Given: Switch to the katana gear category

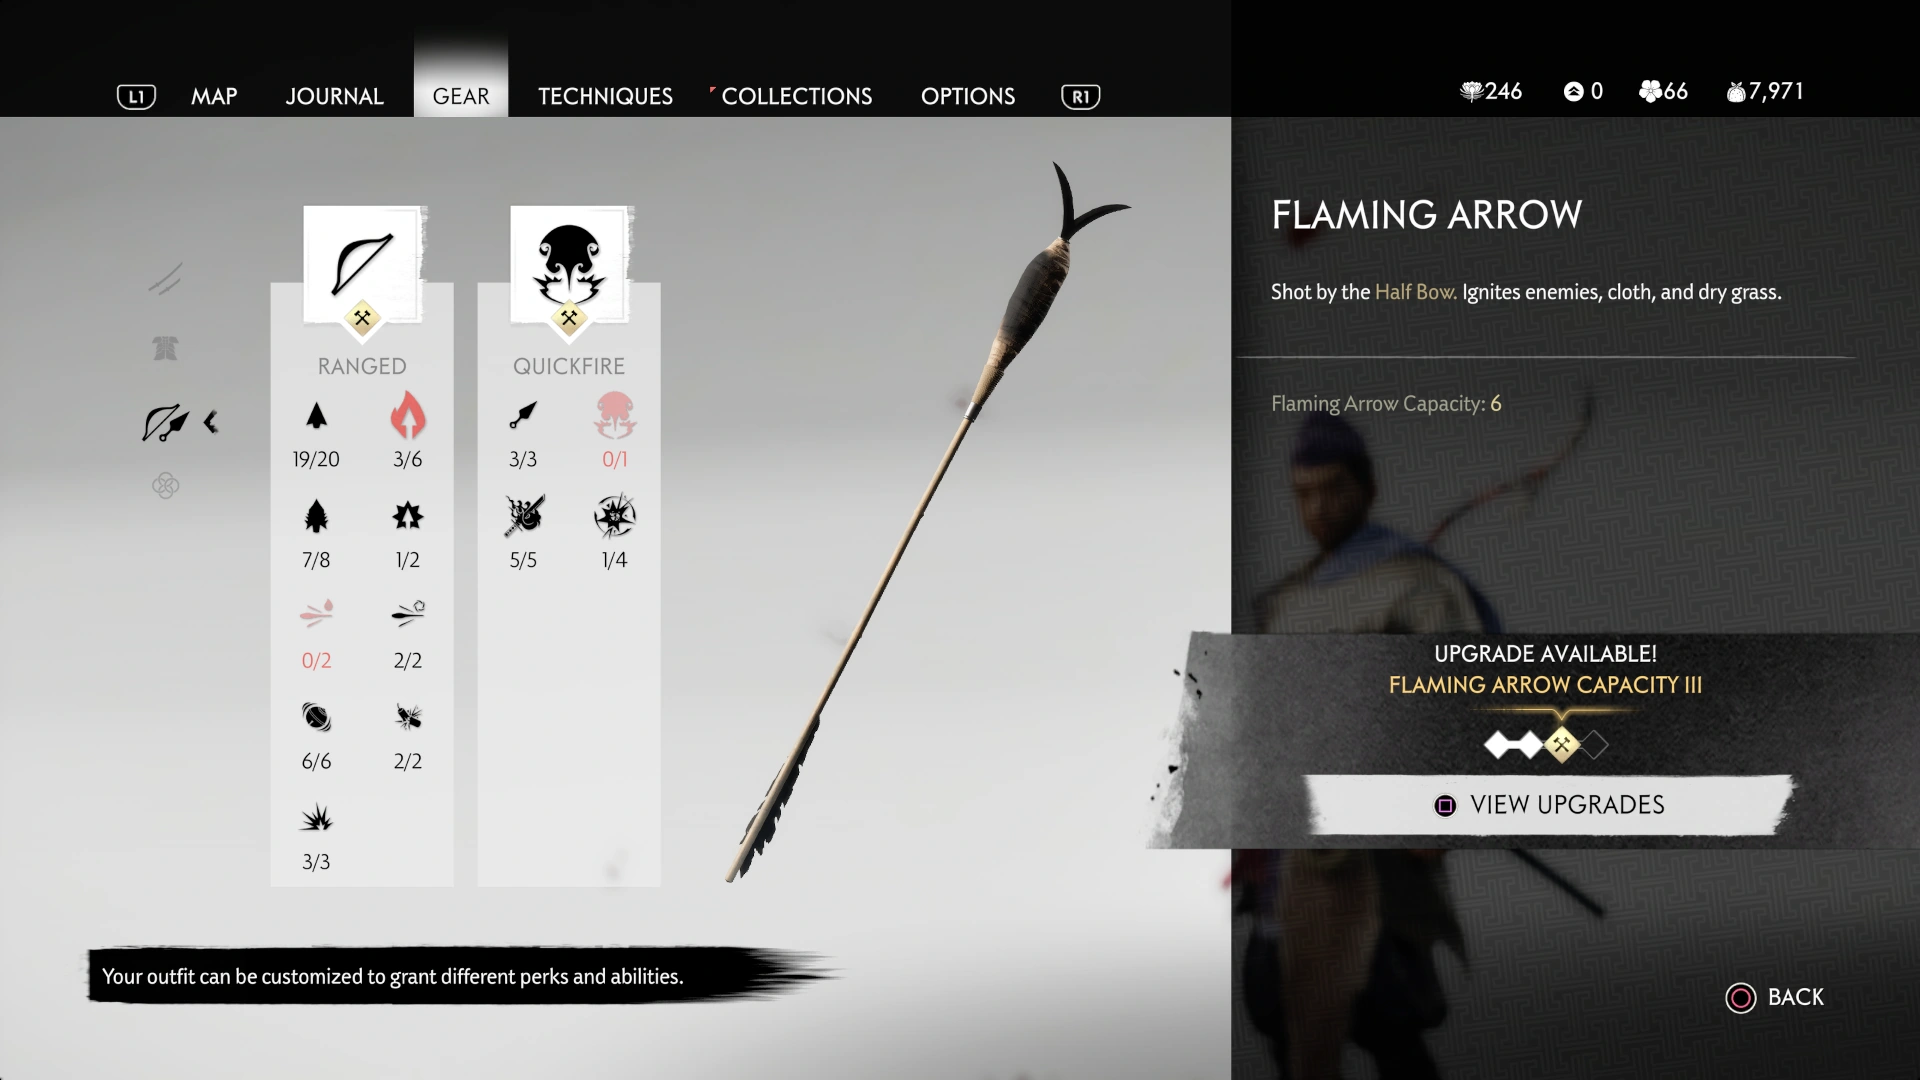Looking at the screenshot, I should click(x=166, y=279).
